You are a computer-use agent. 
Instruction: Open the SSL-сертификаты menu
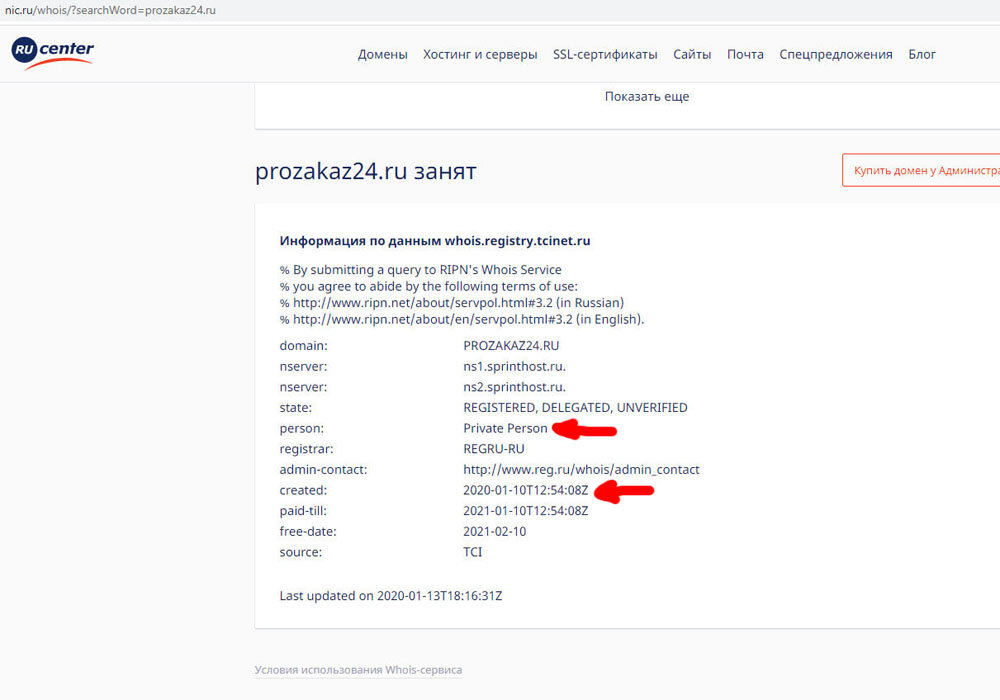tap(605, 55)
